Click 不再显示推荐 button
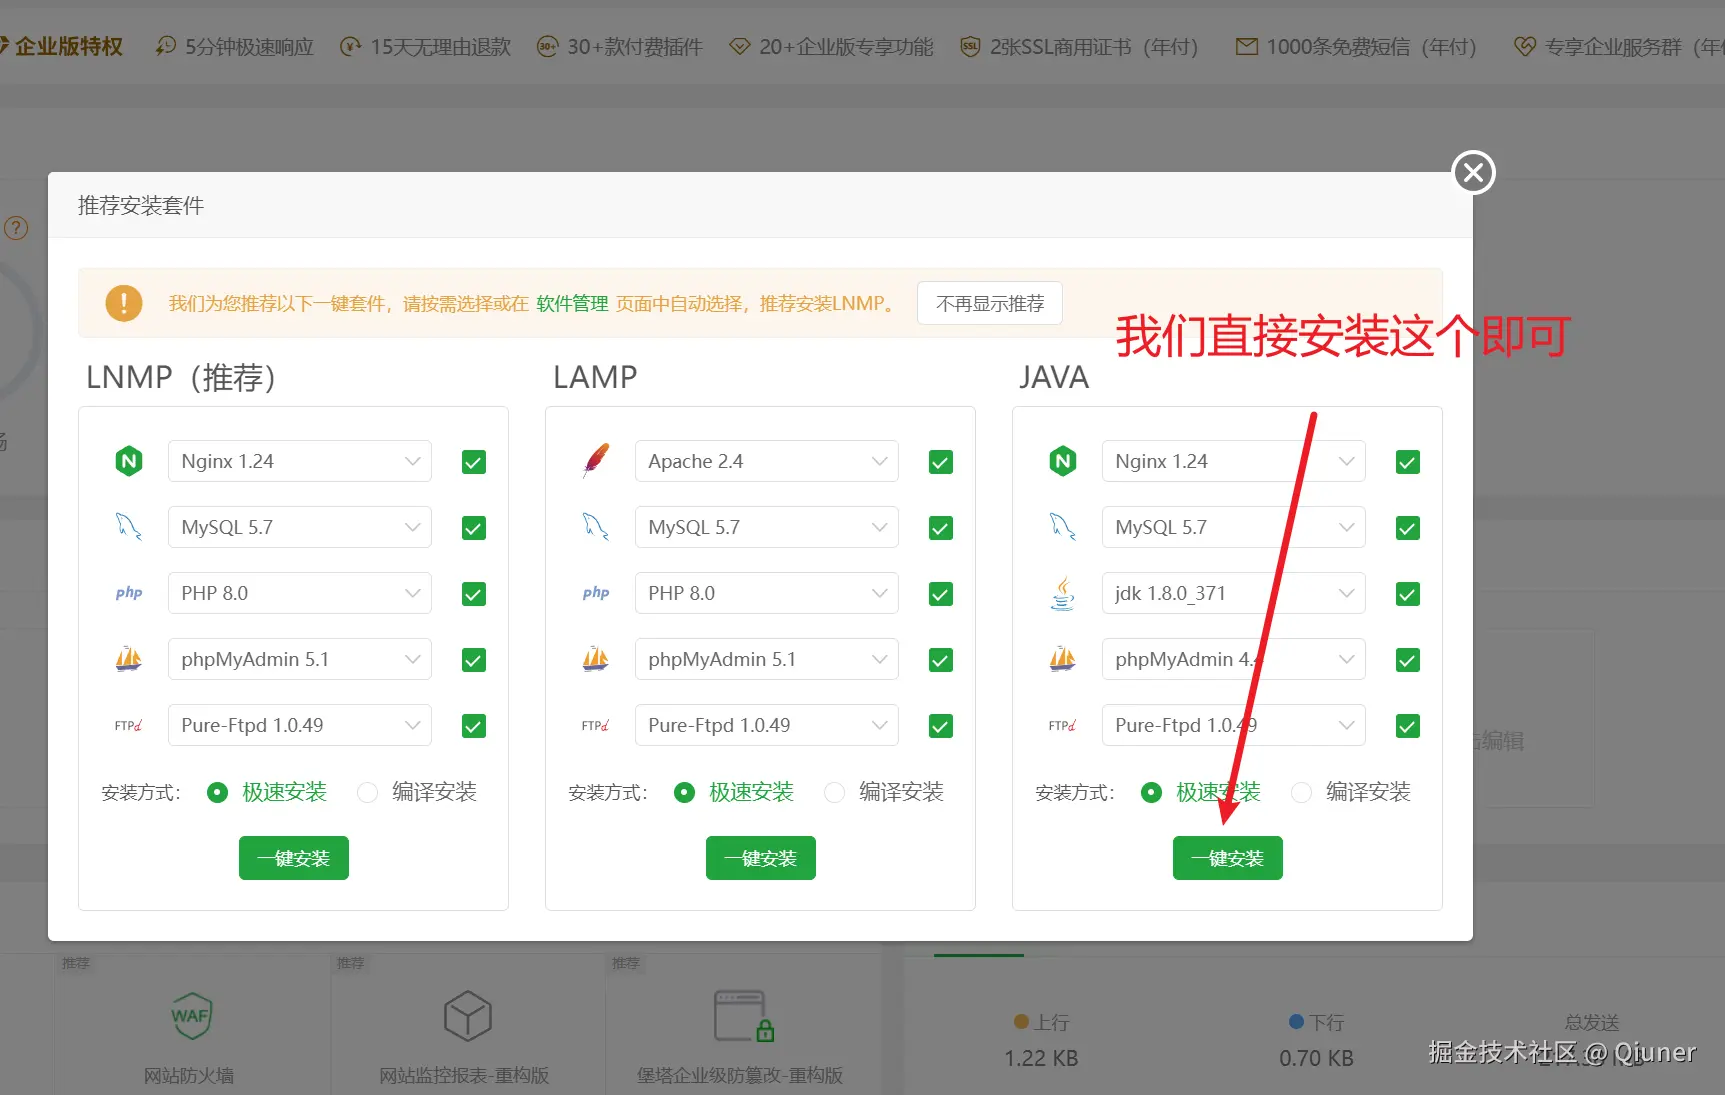 pos(990,303)
